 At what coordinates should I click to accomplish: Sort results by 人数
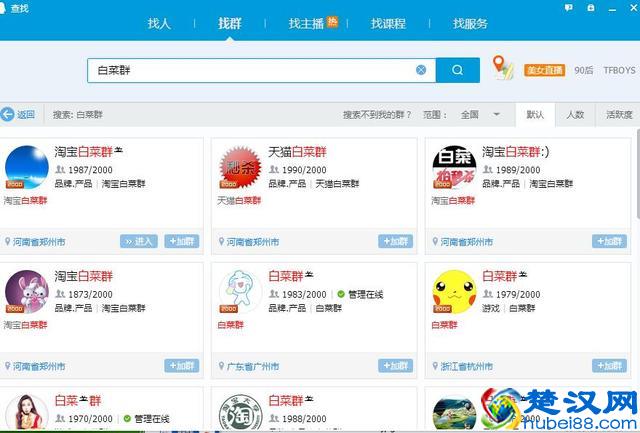(x=575, y=115)
